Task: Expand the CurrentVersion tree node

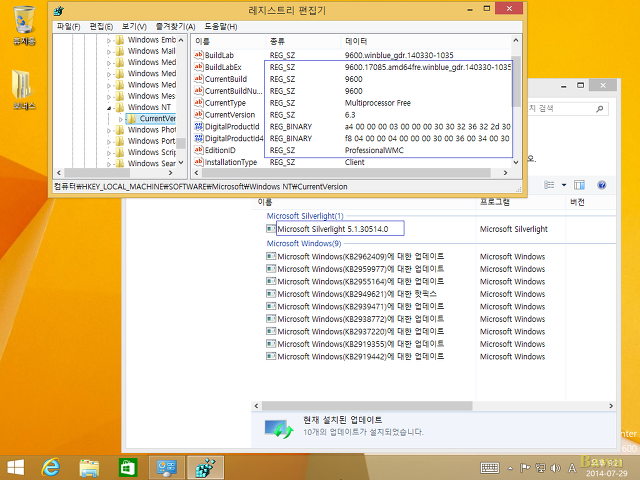Action: 121,119
